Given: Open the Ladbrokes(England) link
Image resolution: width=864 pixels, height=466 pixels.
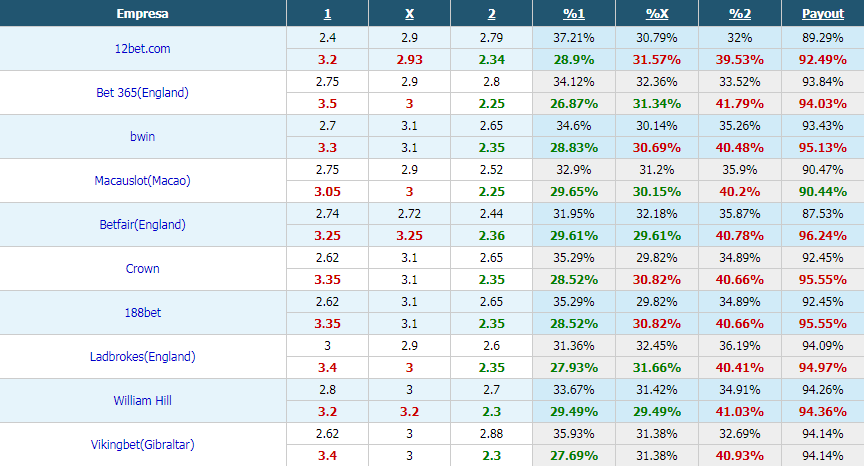Looking at the screenshot, I should (143, 357).
